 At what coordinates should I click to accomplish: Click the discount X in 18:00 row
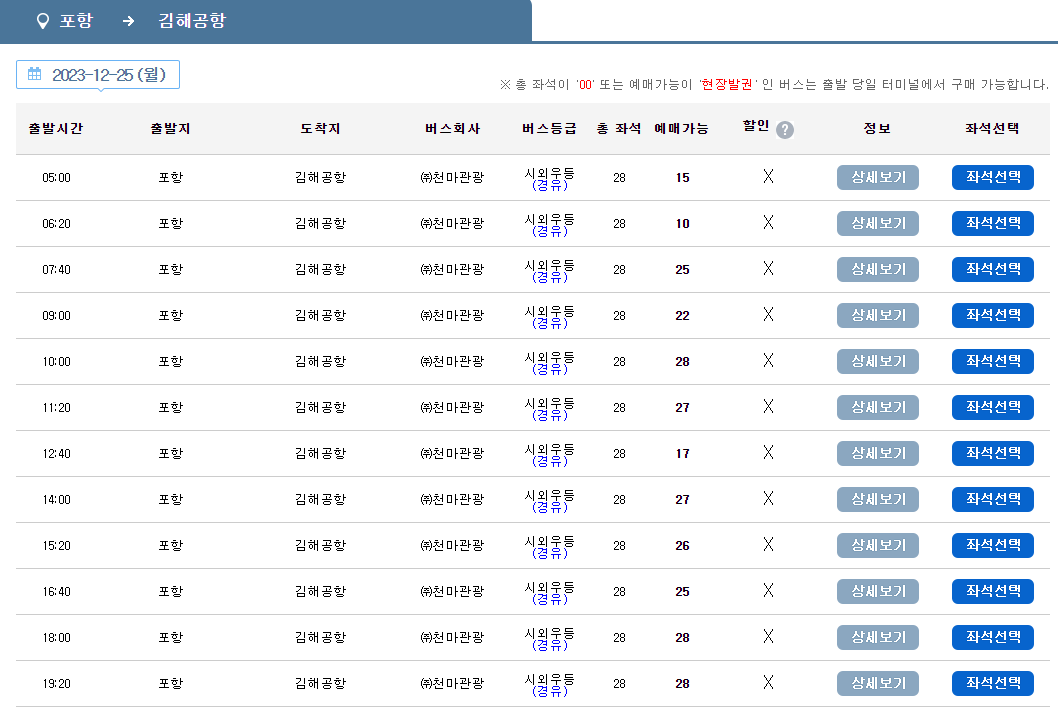768,637
